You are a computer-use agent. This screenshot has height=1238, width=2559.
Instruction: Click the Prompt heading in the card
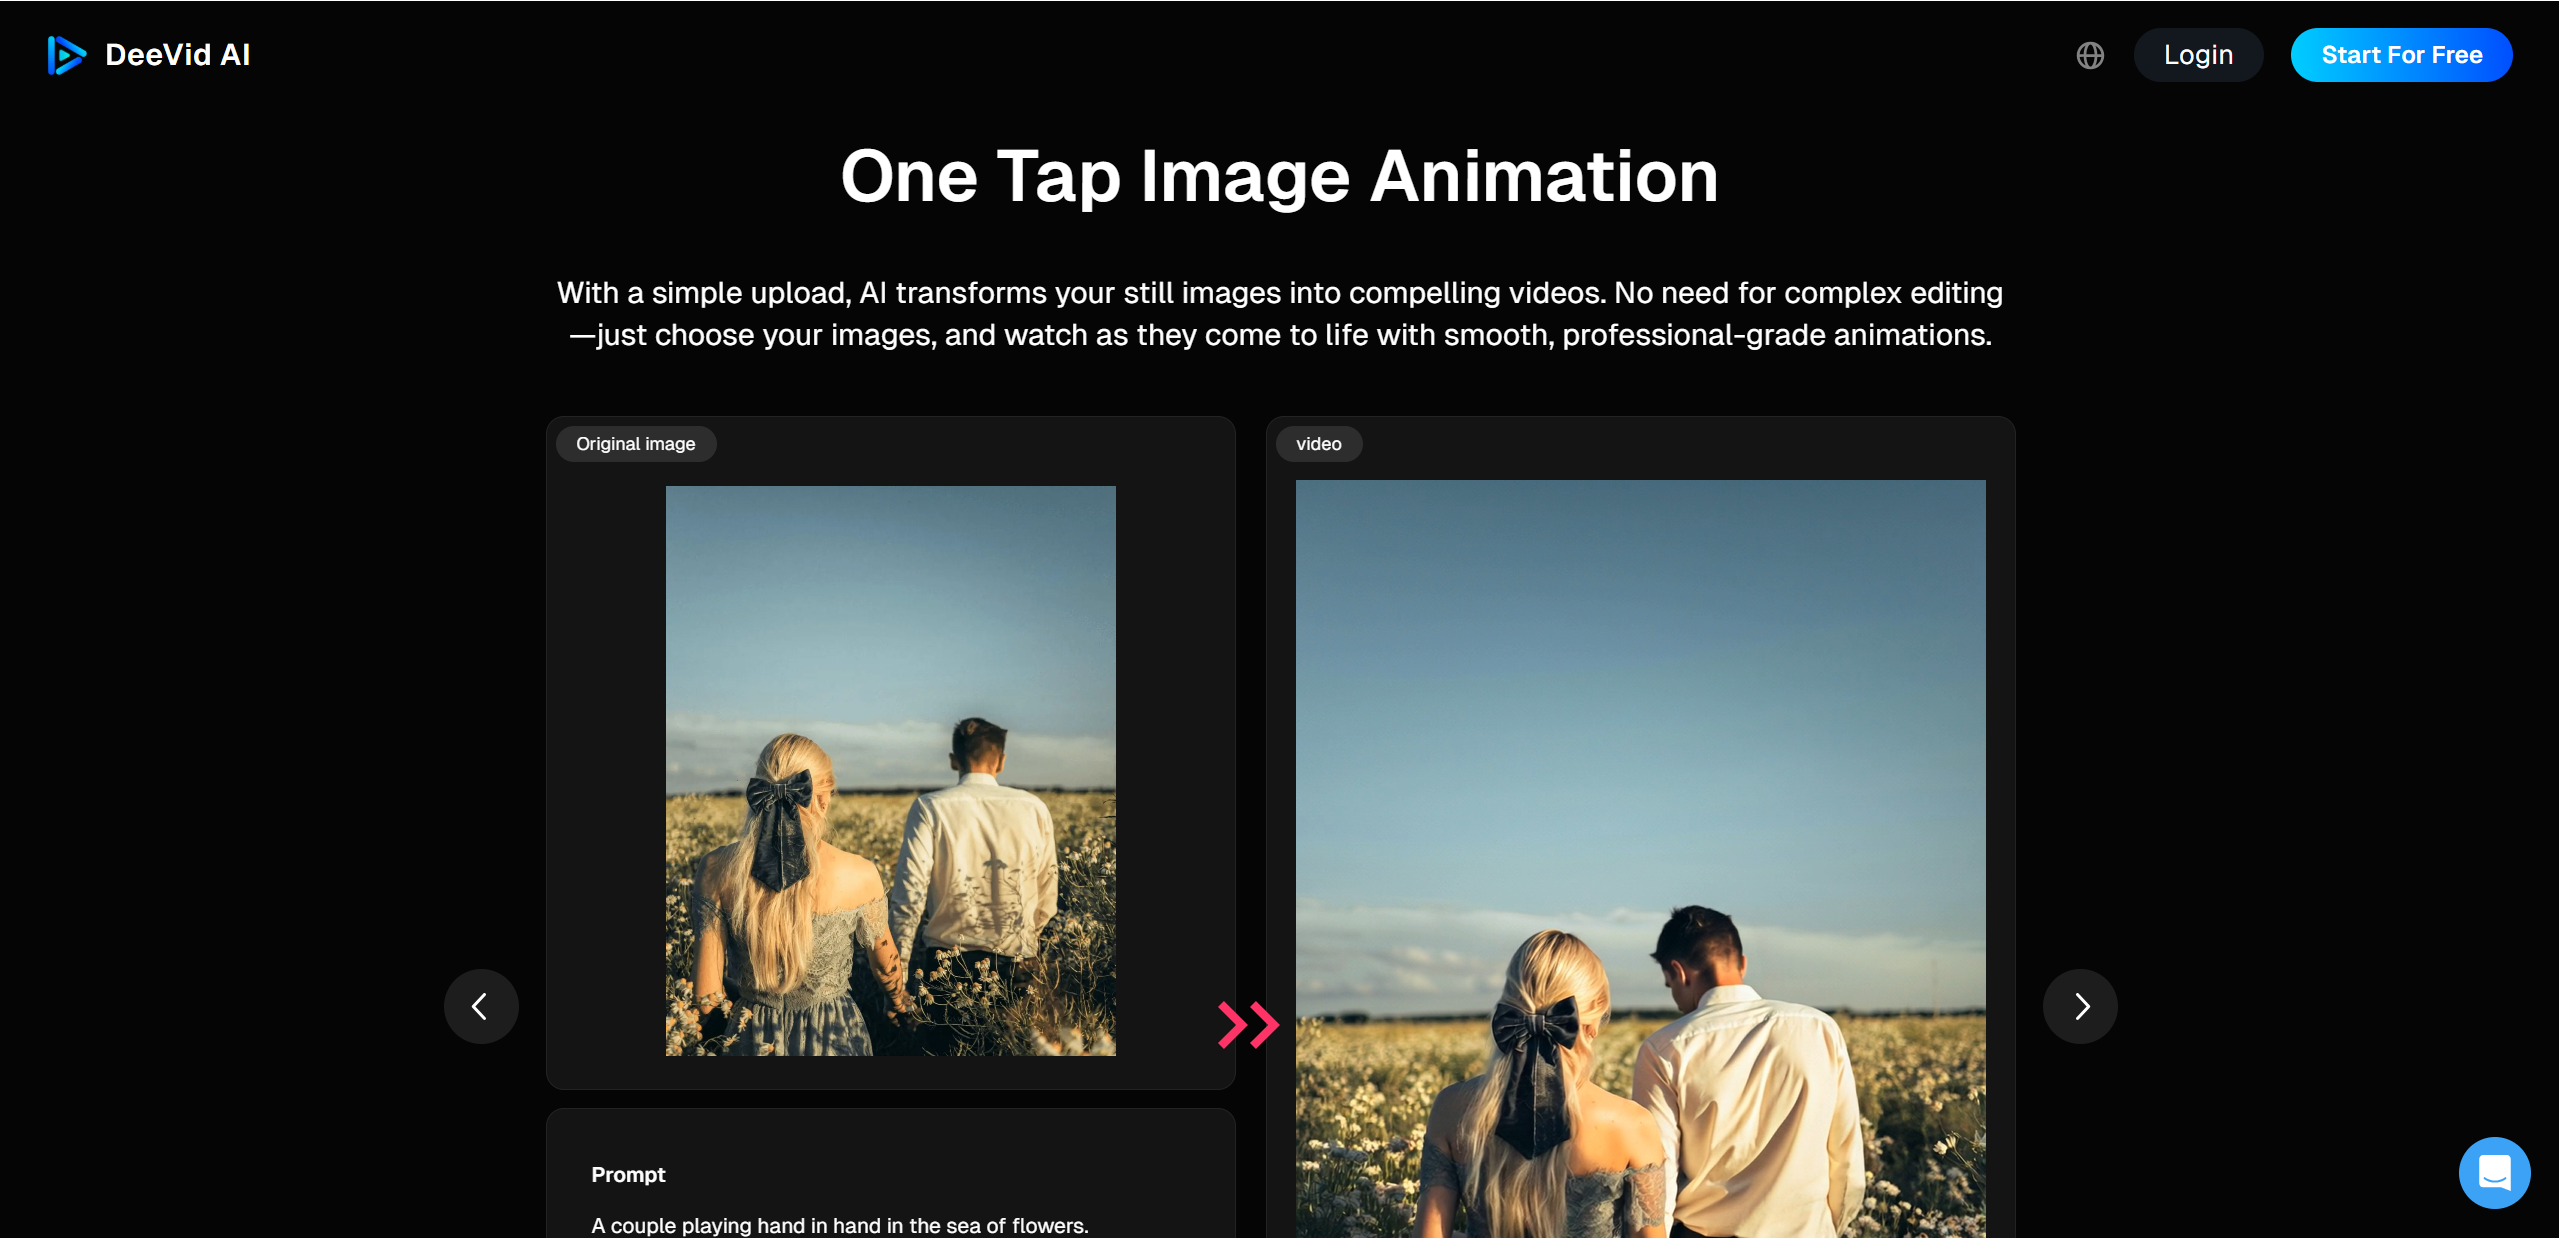[x=628, y=1175]
